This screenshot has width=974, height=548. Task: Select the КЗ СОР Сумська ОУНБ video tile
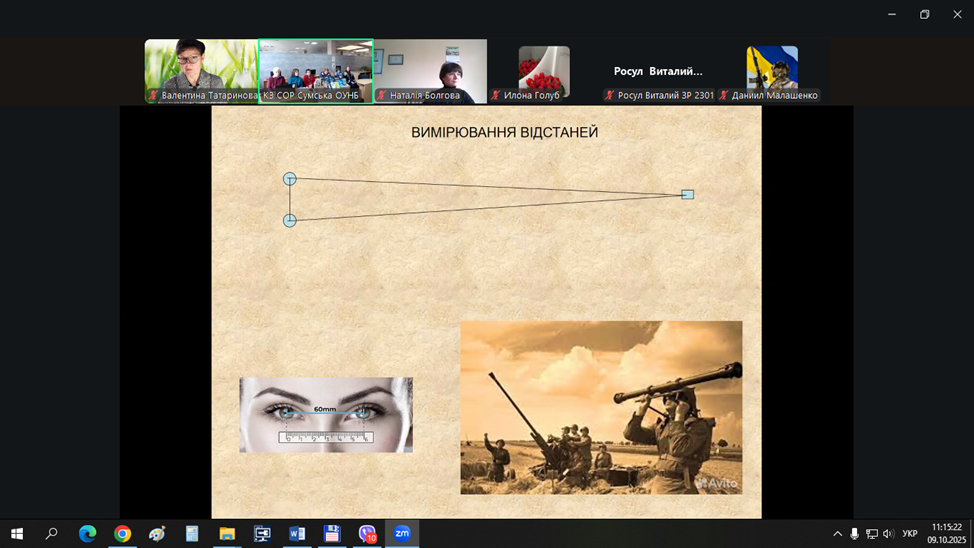[x=316, y=70]
